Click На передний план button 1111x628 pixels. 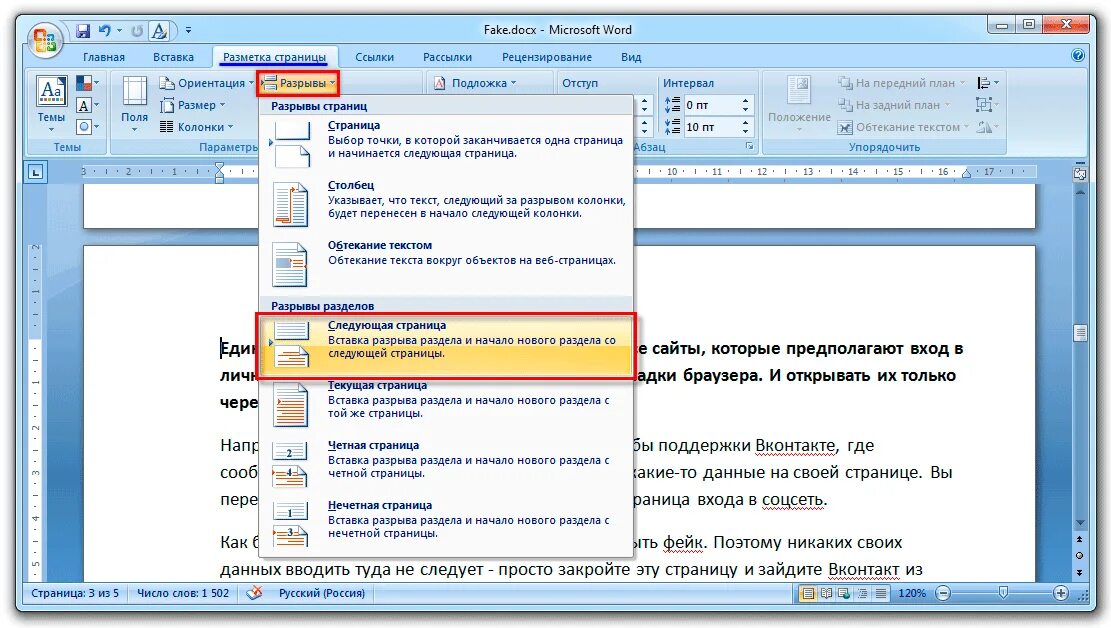[x=901, y=83]
